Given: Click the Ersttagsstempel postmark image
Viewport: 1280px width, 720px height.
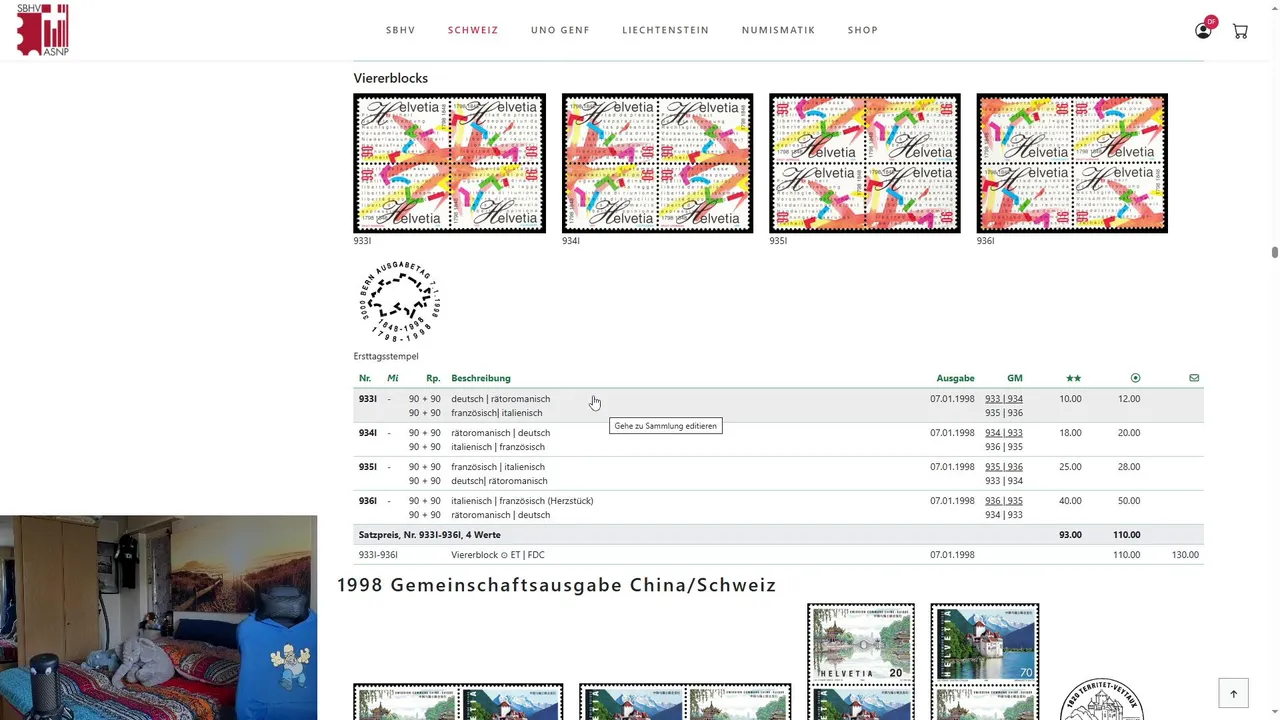Looking at the screenshot, I should (400, 302).
